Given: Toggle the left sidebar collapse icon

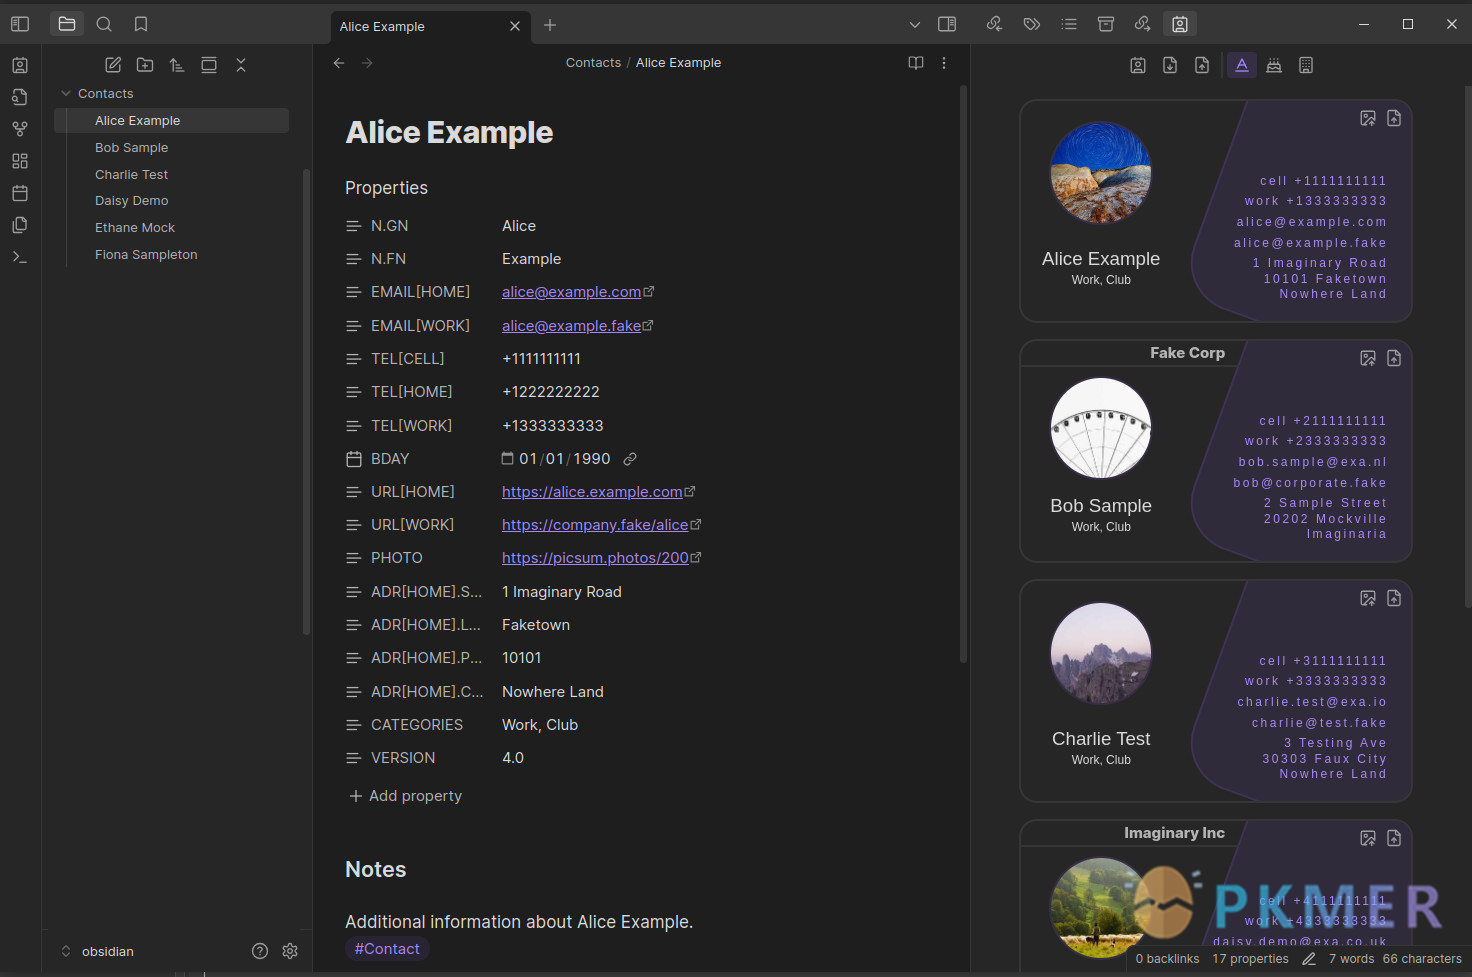Looking at the screenshot, I should 20,24.
